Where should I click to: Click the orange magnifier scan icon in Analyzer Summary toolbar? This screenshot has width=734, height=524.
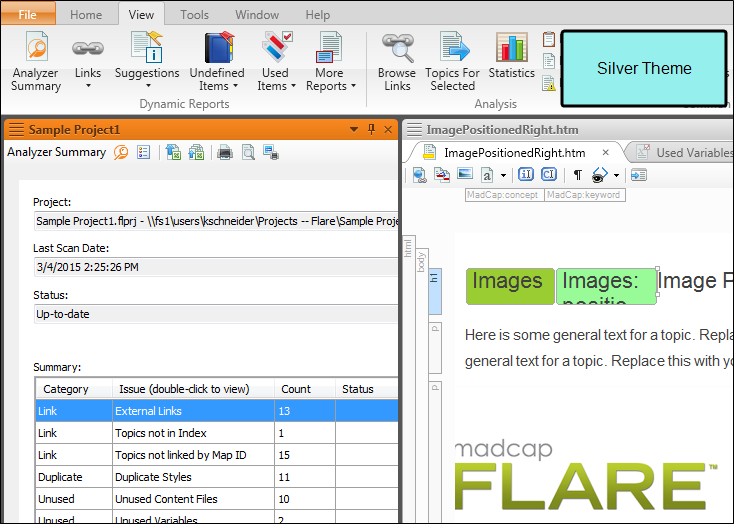point(121,153)
